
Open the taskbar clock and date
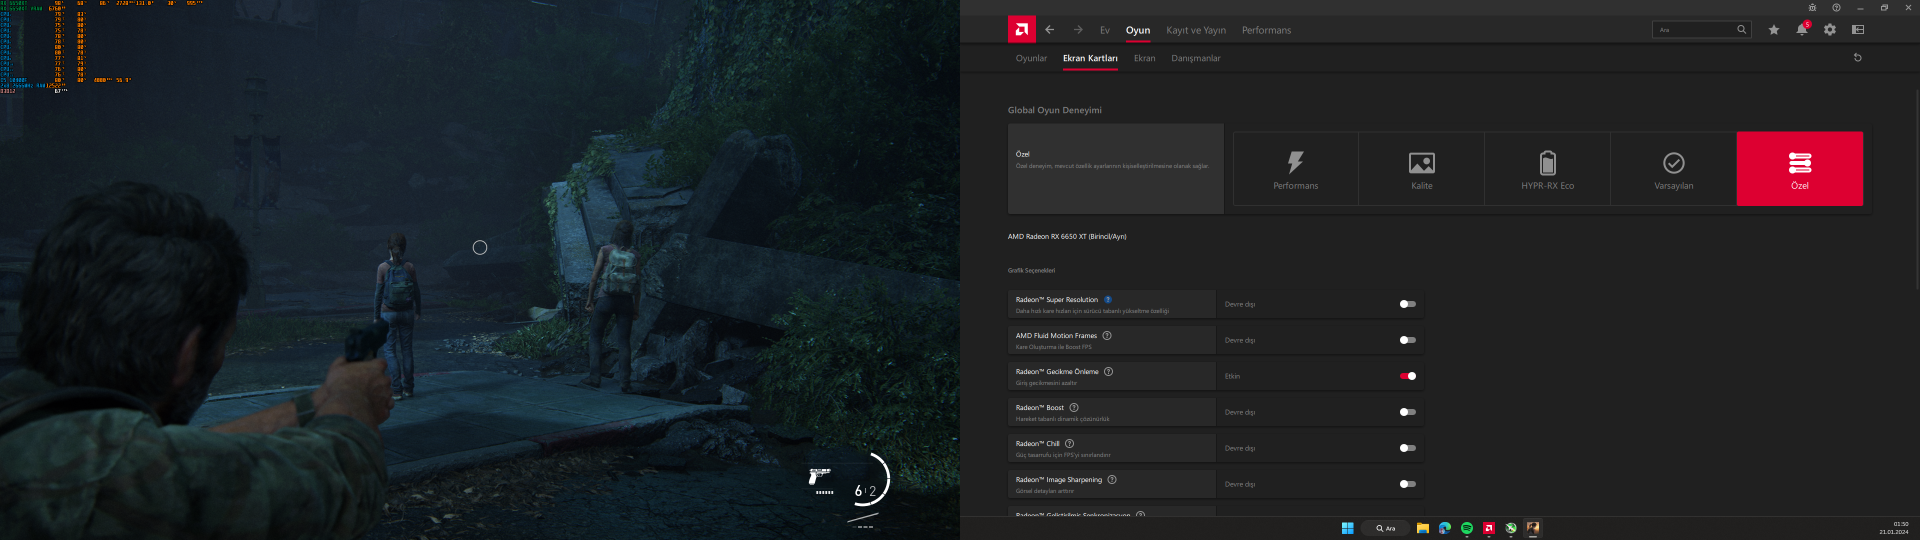pos(1894,528)
